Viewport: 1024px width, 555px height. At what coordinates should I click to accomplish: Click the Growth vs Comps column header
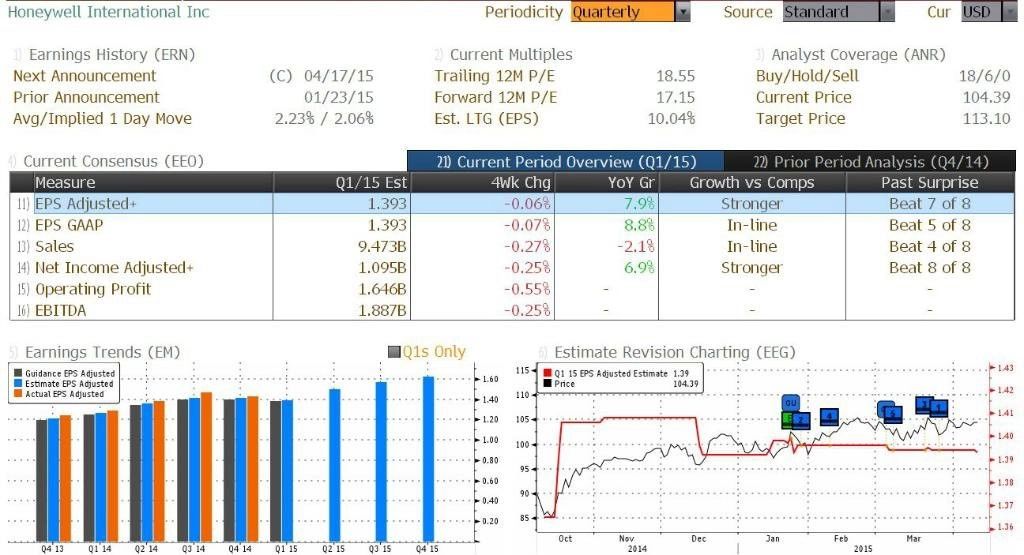pos(752,182)
